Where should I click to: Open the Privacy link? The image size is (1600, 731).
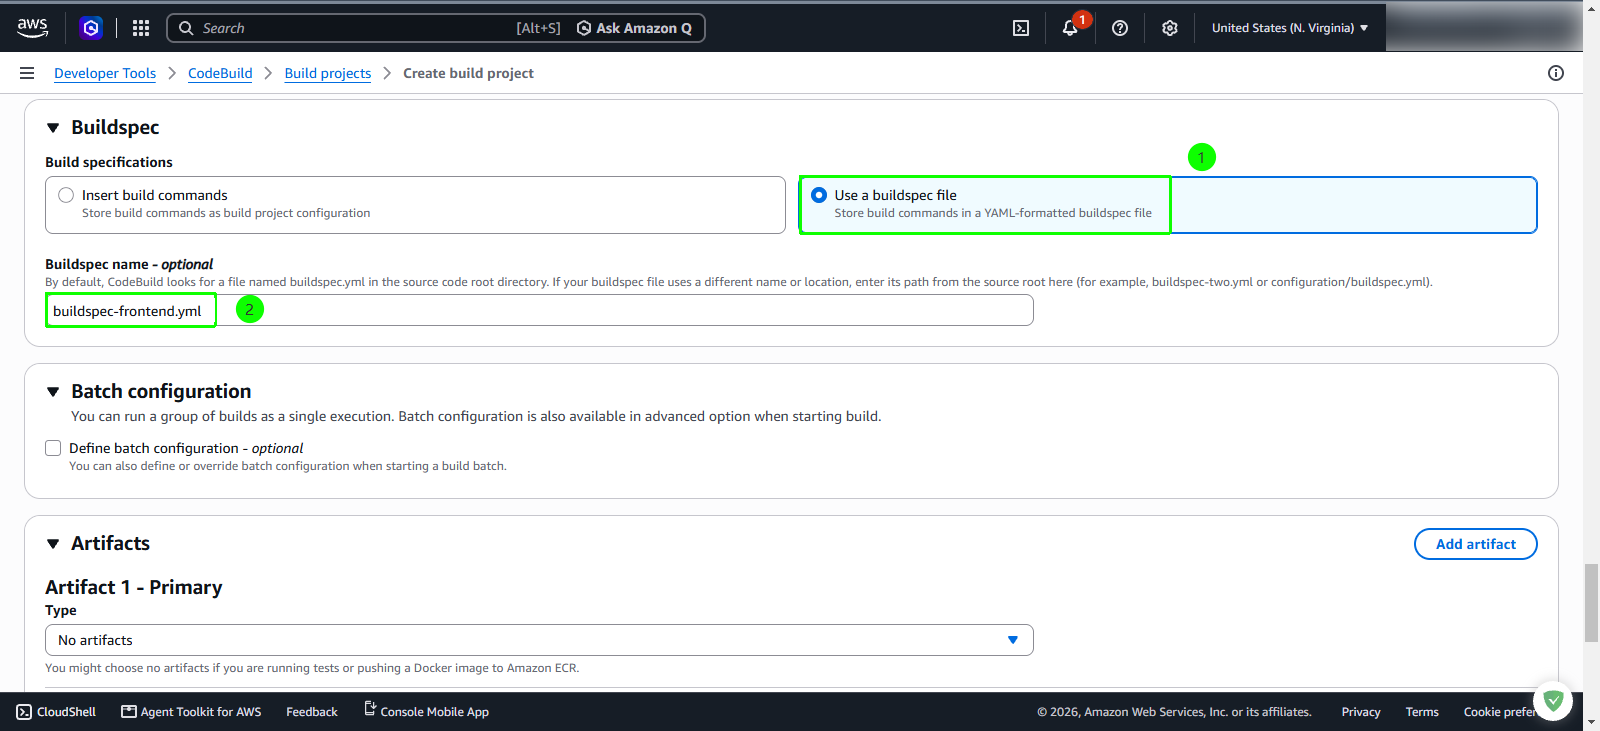1361,712
